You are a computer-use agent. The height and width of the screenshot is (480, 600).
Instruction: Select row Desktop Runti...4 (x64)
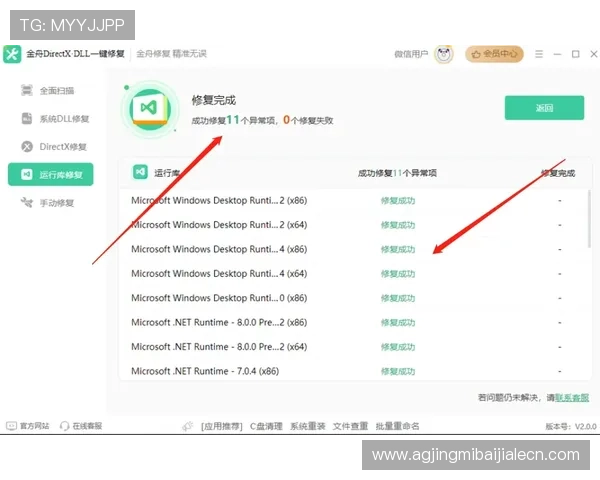(x=354, y=274)
